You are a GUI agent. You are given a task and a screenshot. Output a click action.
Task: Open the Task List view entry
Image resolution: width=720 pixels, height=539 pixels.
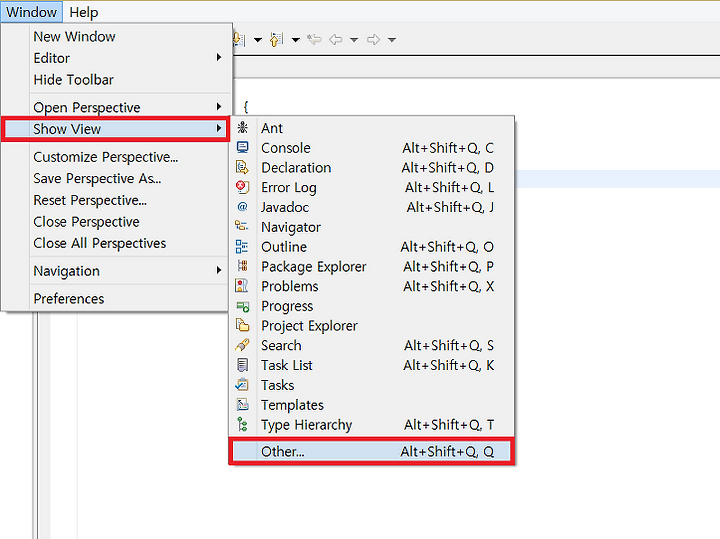(371, 365)
